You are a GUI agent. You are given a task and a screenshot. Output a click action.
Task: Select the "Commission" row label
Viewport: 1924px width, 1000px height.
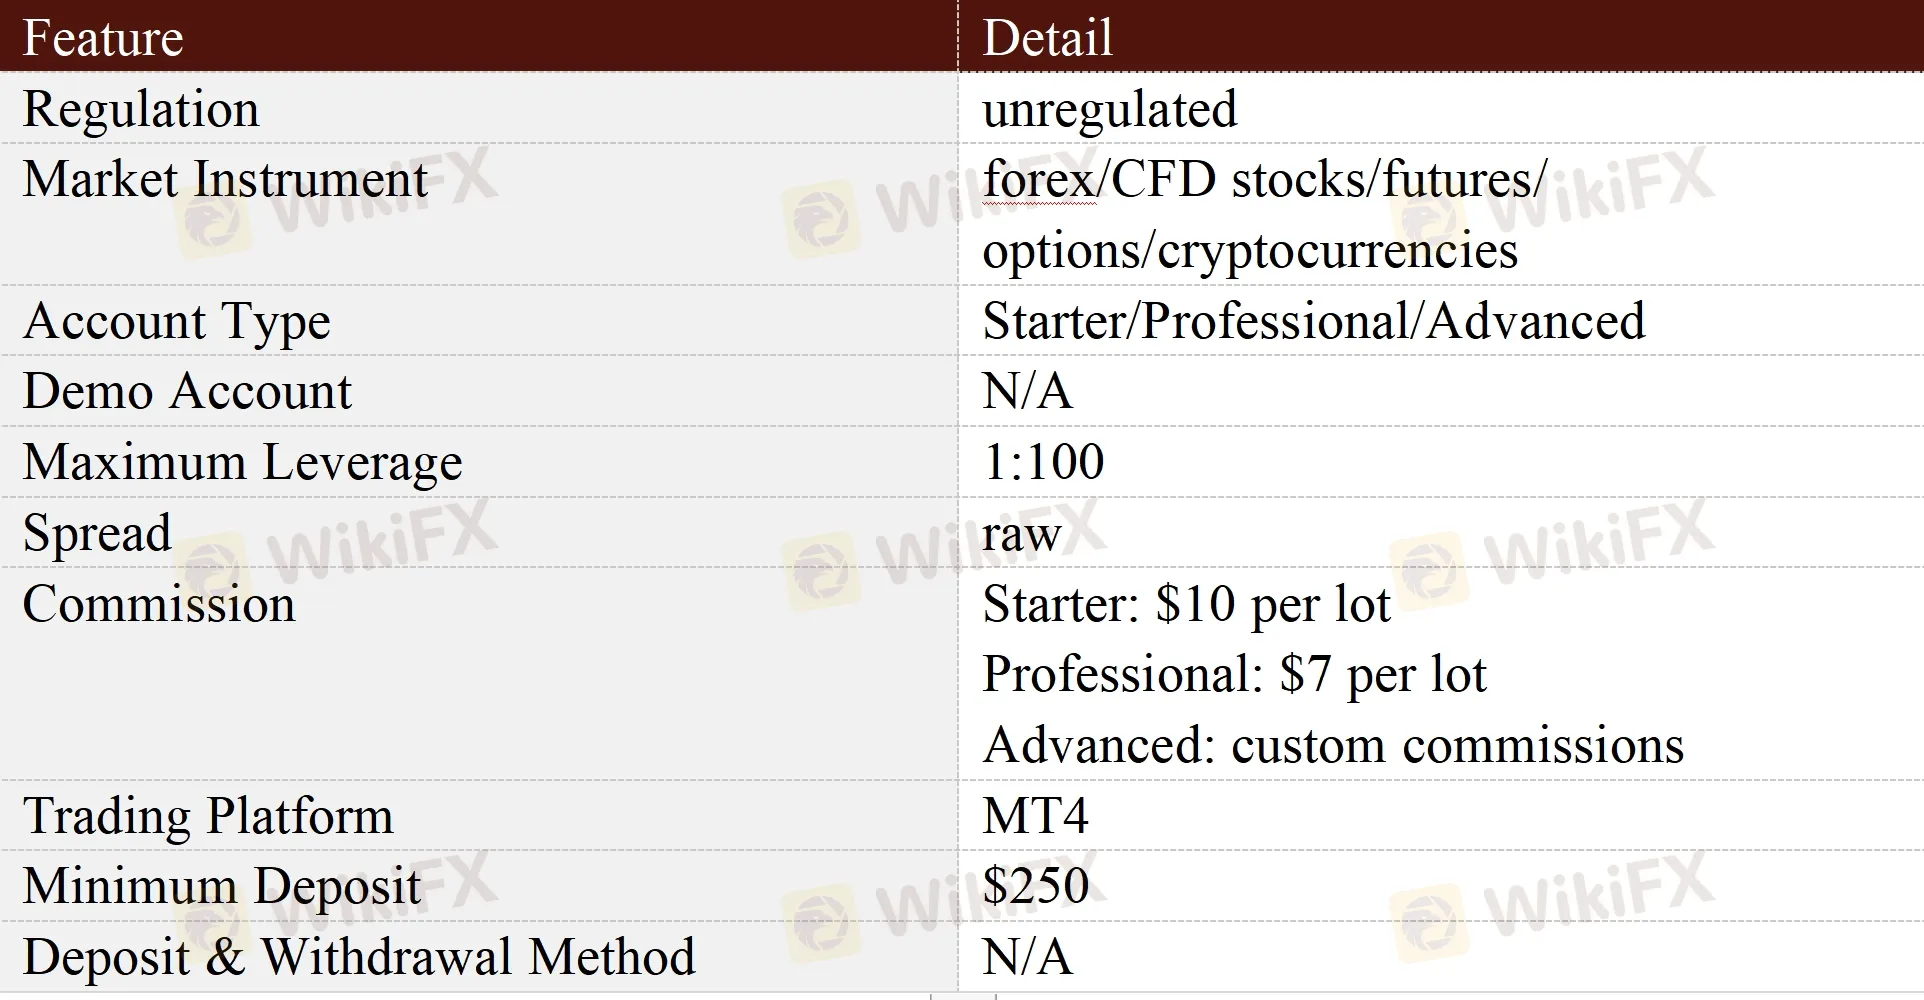159,604
